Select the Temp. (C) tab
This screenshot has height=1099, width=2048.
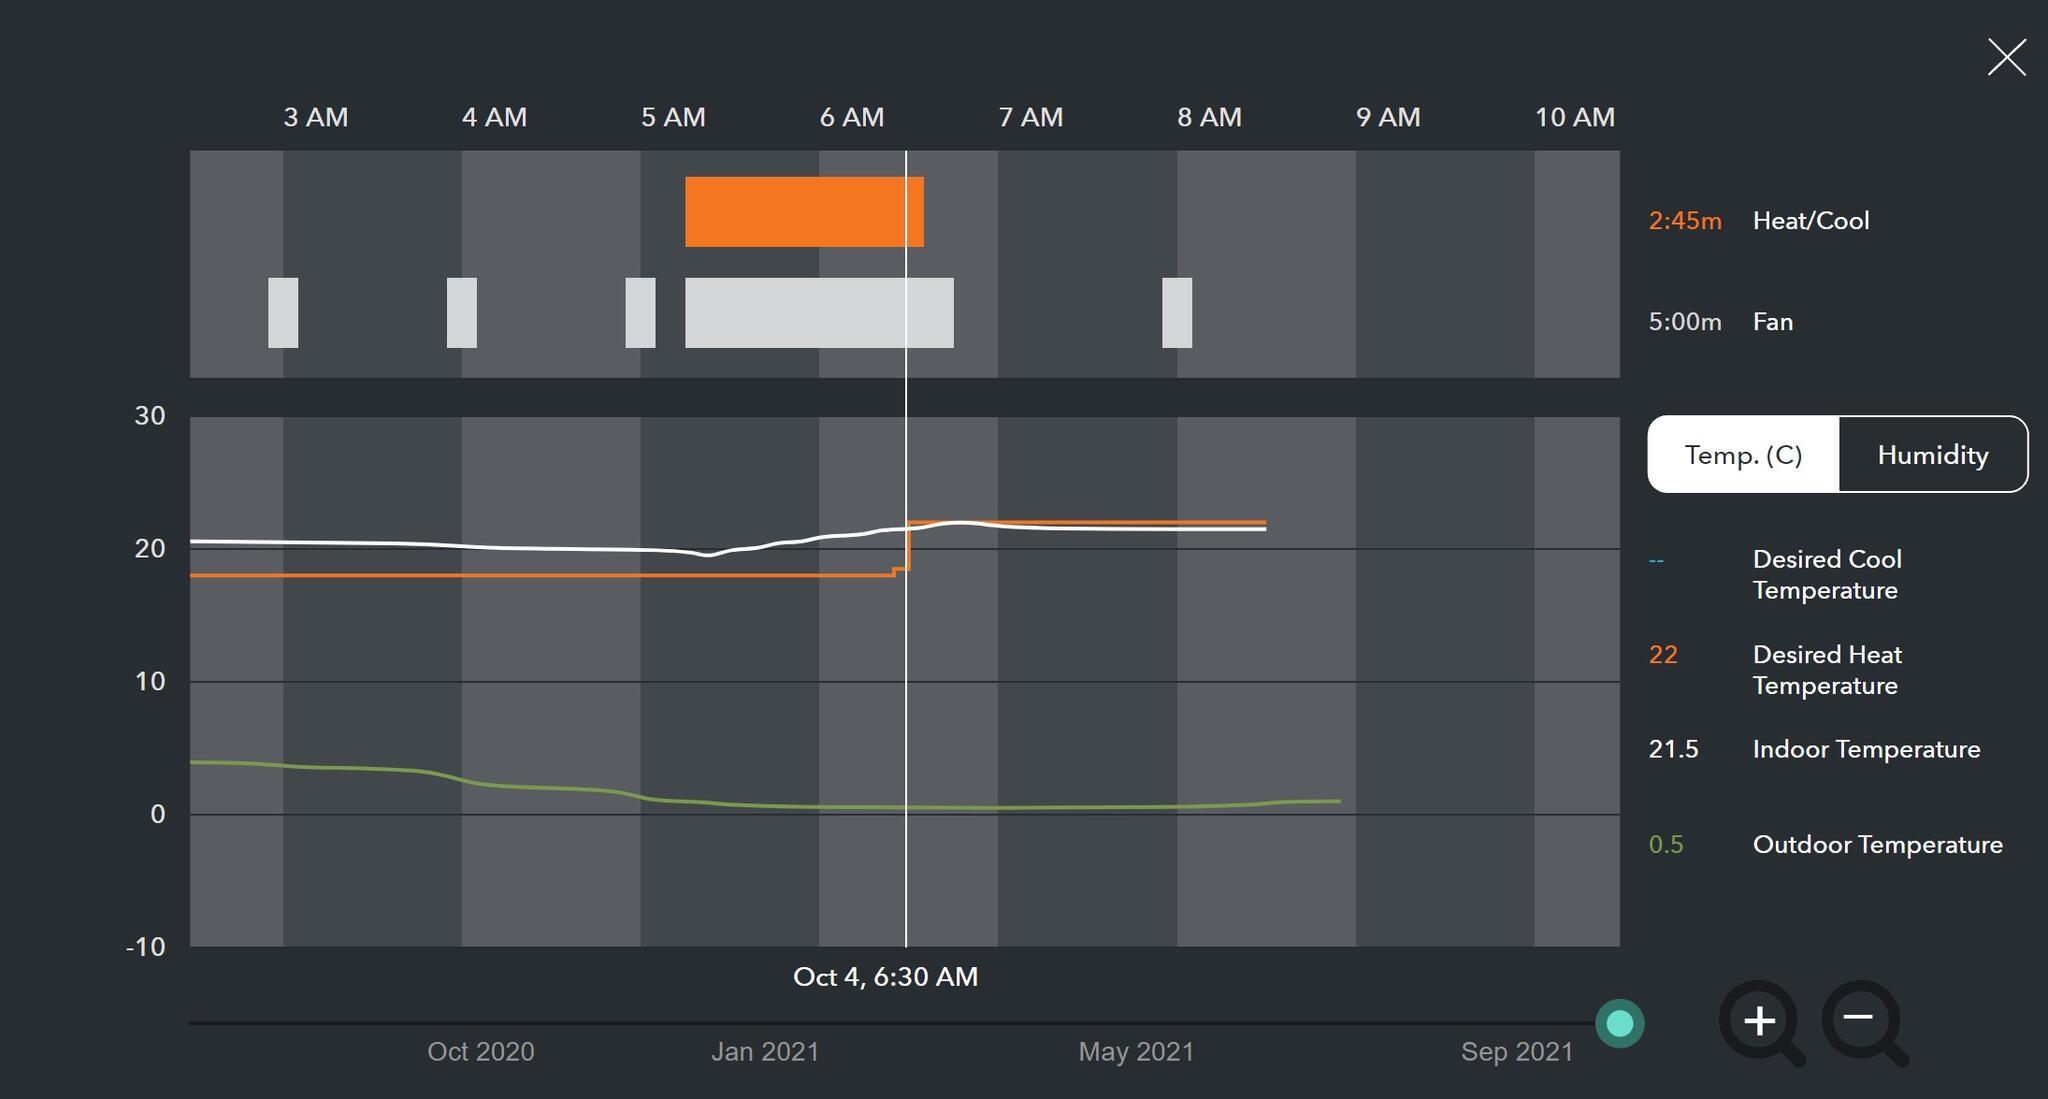click(x=1743, y=455)
